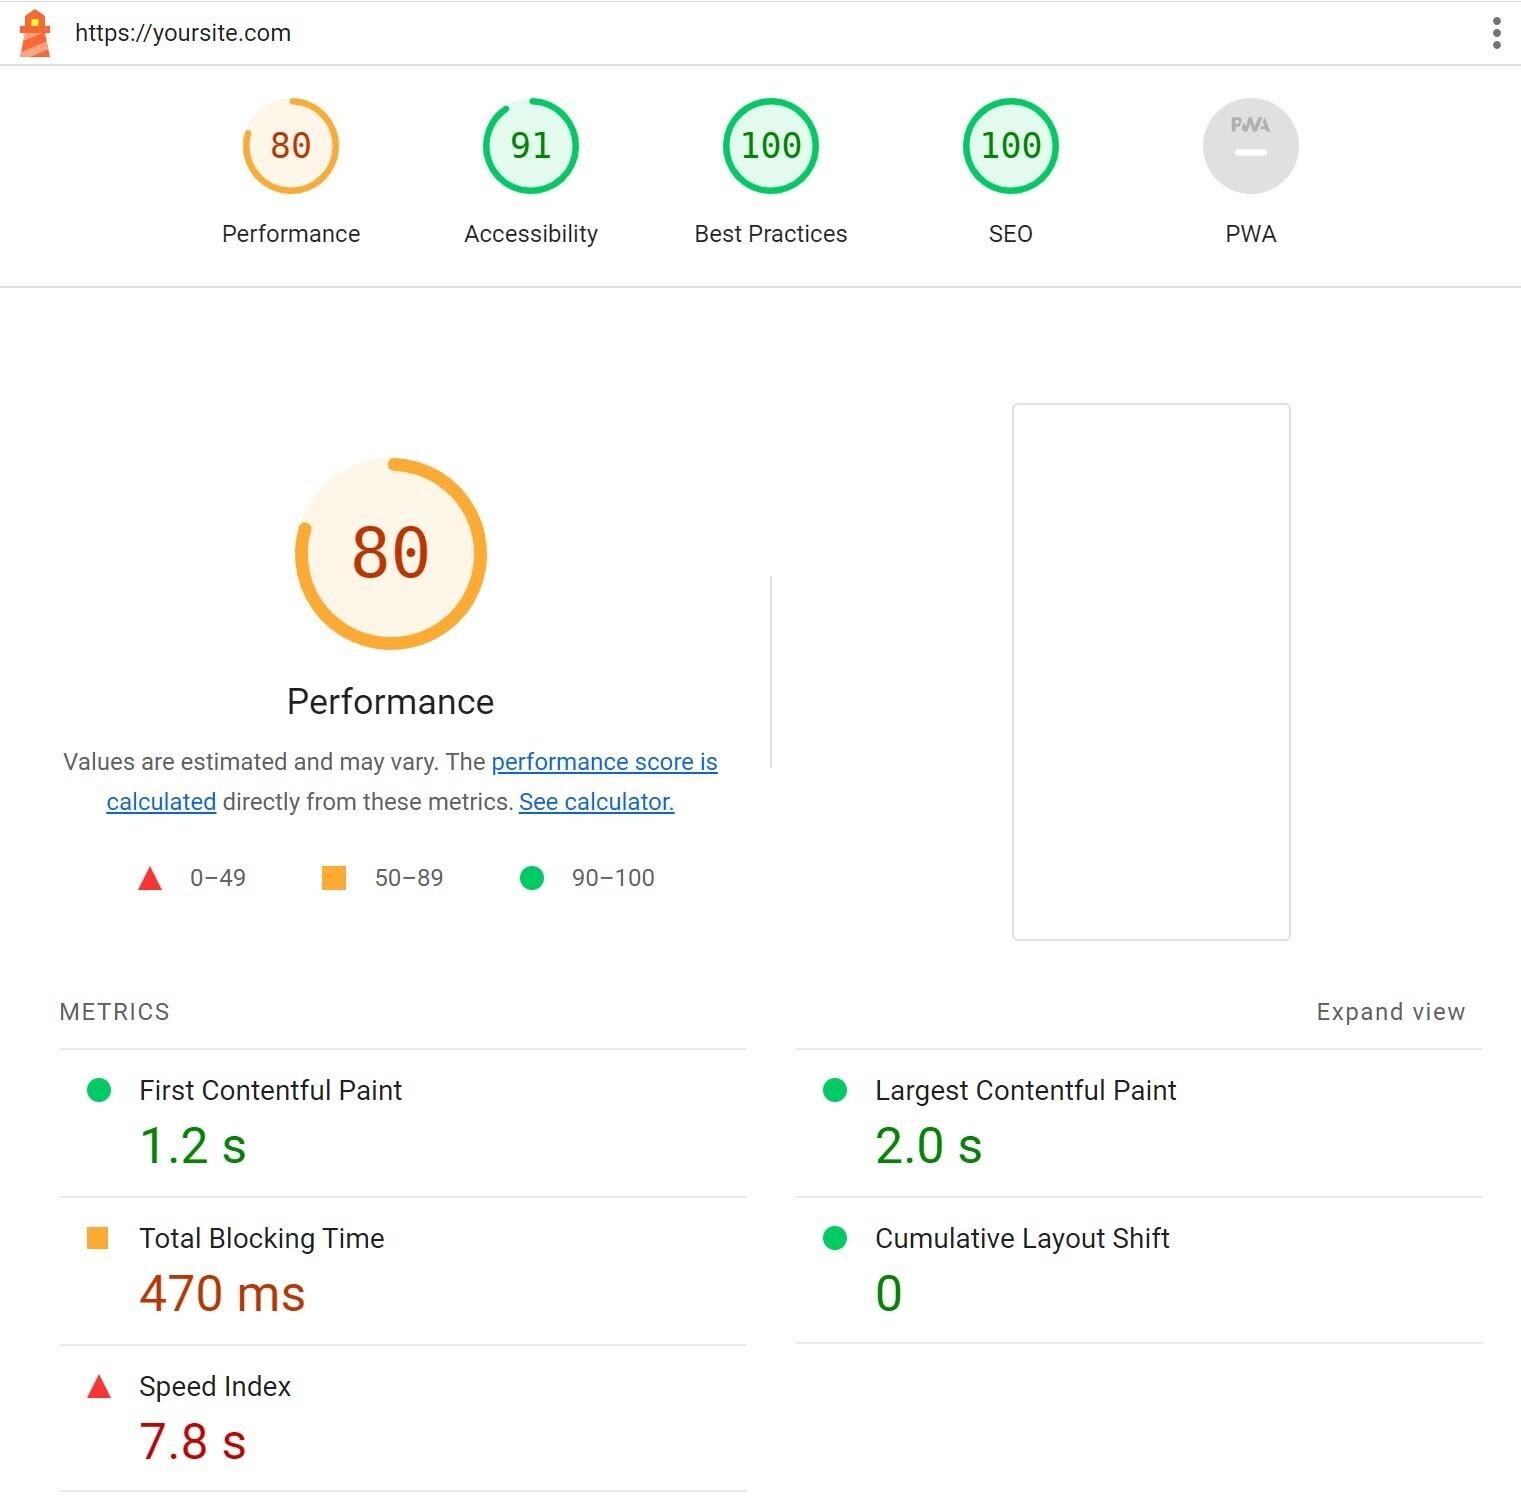Select the Accessibility score gauge

(529, 146)
